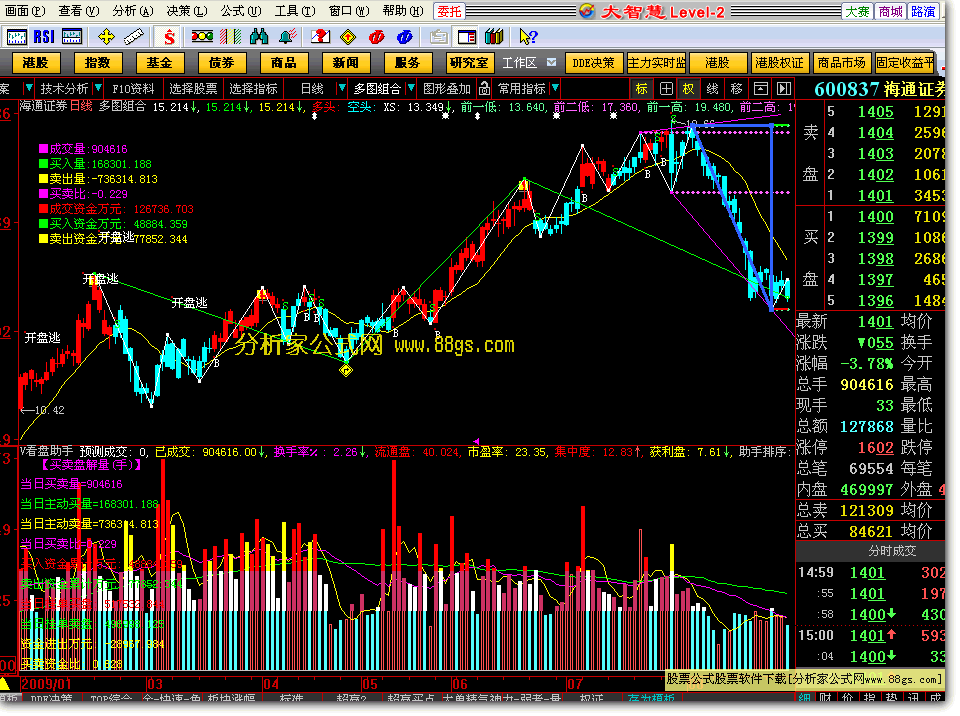Open the 画面(P) menu

pos(25,11)
